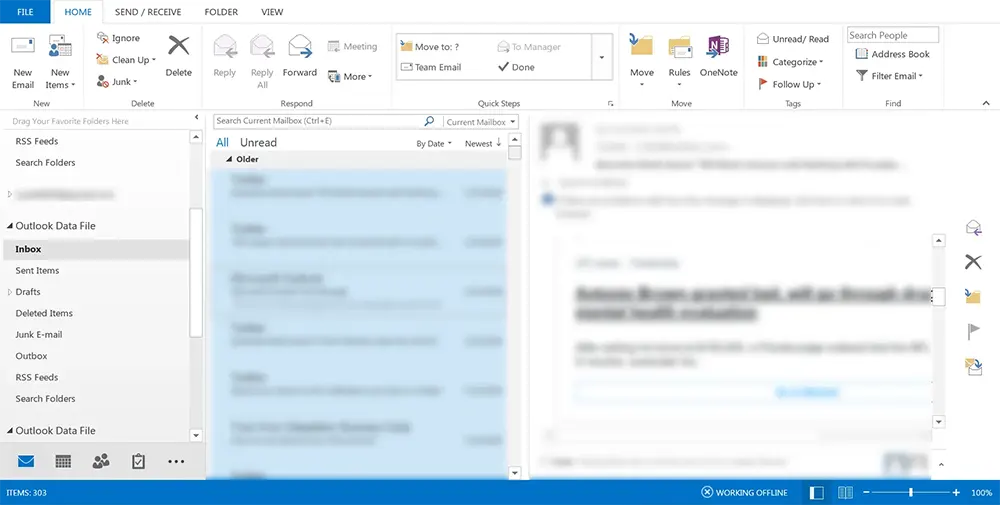Click the flag quick-action icon beside reading pane
Viewport: 1000px width, 505px height.
point(974,332)
